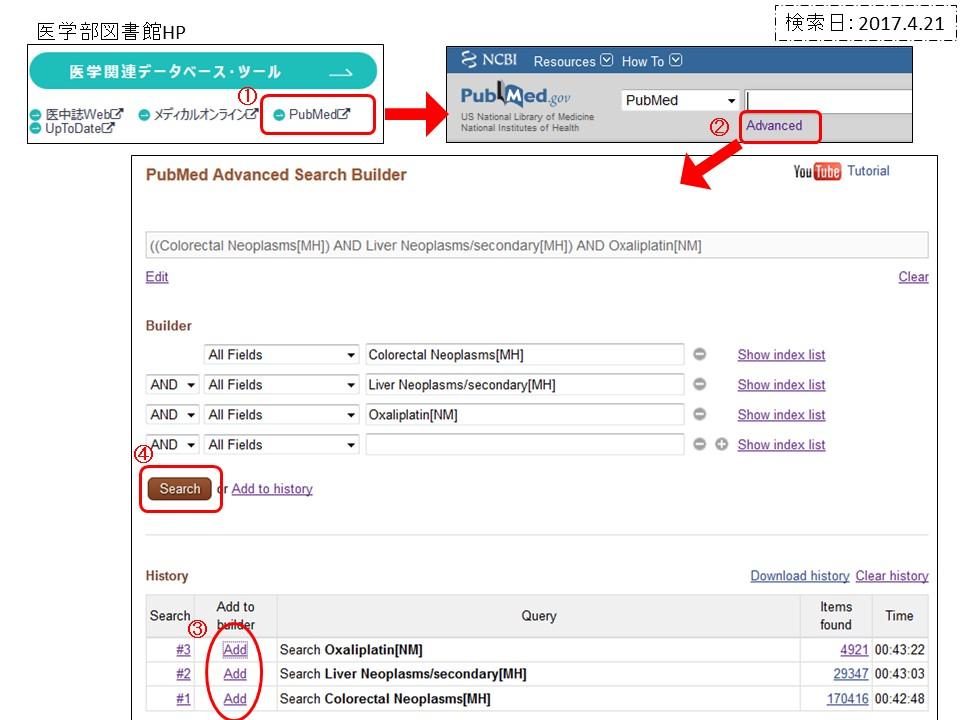This screenshot has height=720, width=960.
Task: Click Clear history link
Action: (x=892, y=576)
